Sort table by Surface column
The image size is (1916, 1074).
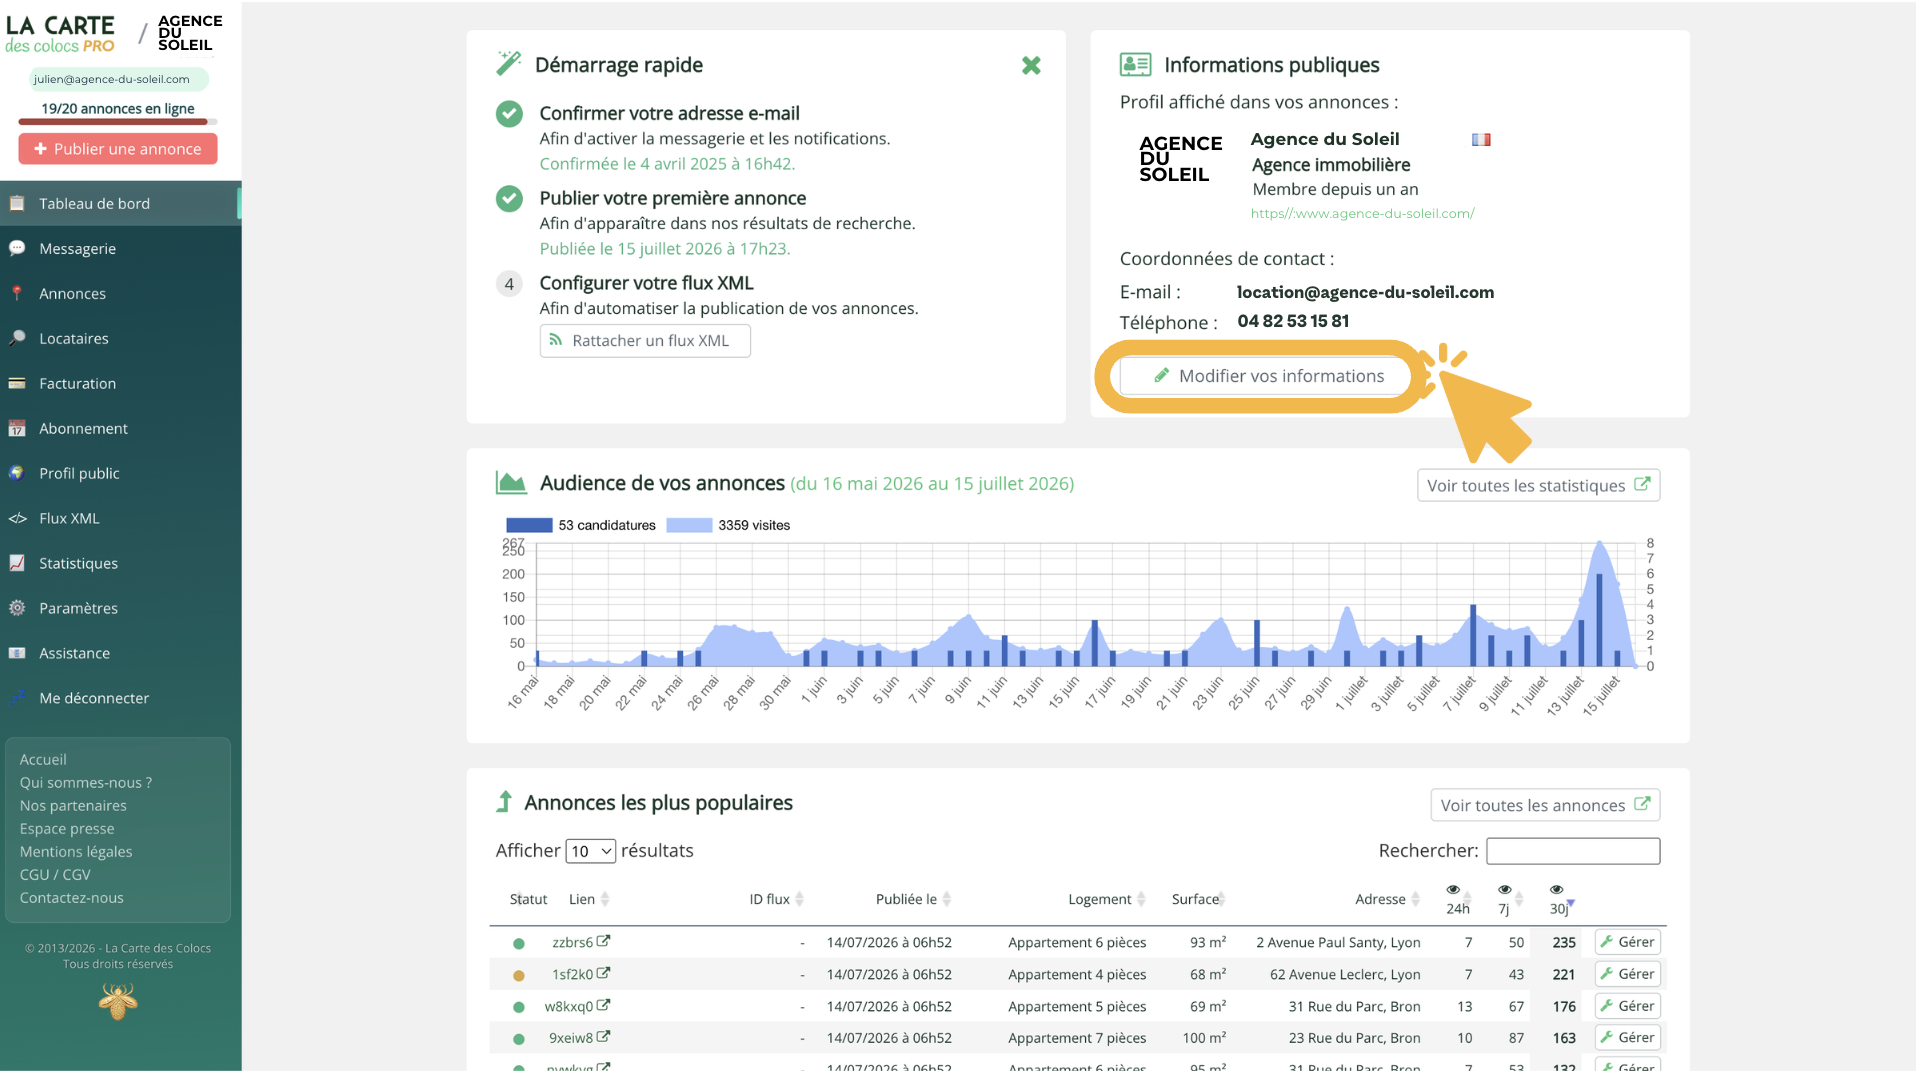[1198, 899]
